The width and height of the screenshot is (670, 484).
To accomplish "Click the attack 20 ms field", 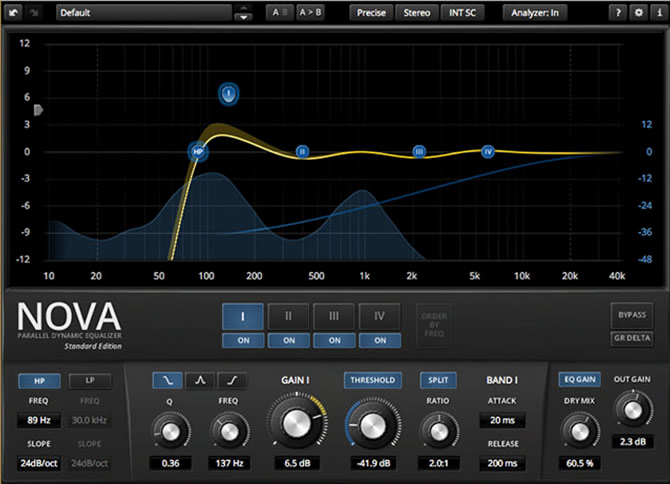I will pos(502,420).
